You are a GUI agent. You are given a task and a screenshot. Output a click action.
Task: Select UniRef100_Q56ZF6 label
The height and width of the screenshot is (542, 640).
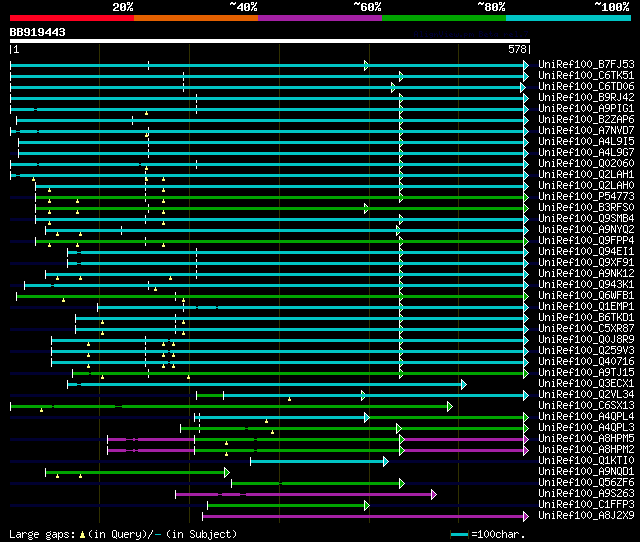[586, 483]
